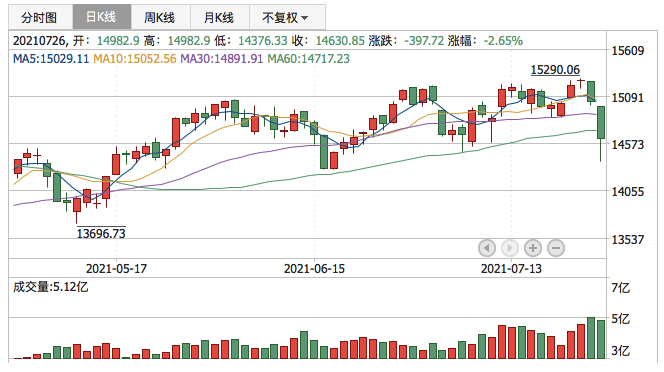Screen dimensions: 664x372
Task: Click the price axis value 14573
Action: pyautogui.click(x=628, y=144)
